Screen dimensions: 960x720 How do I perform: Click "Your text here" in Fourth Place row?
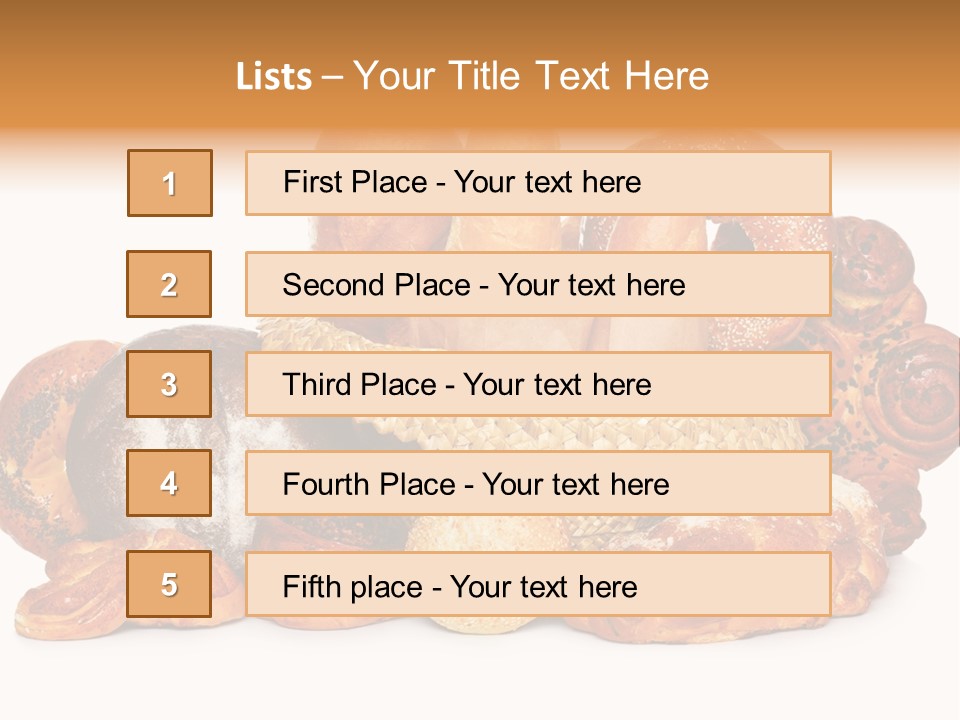pos(576,485)
